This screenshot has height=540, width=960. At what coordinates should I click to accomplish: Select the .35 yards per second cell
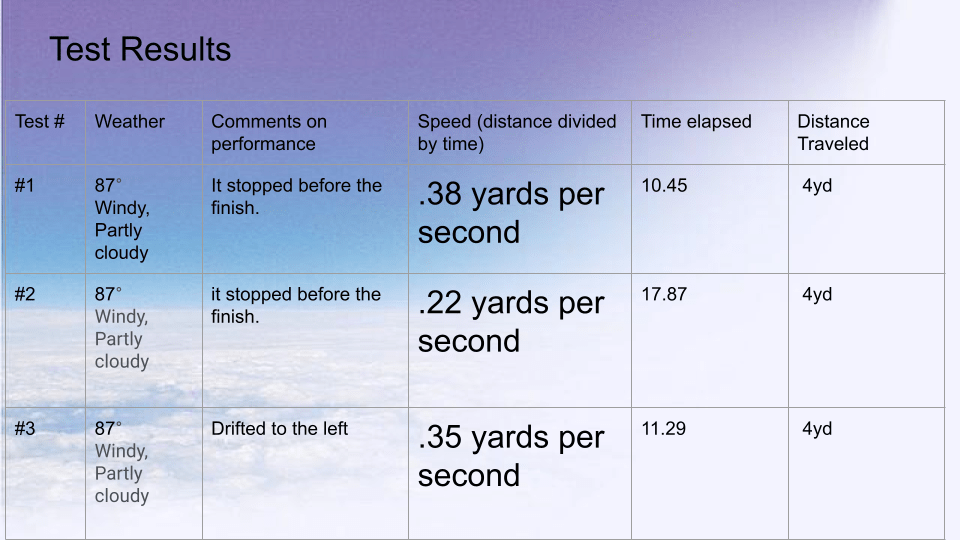tap(520, 473)
